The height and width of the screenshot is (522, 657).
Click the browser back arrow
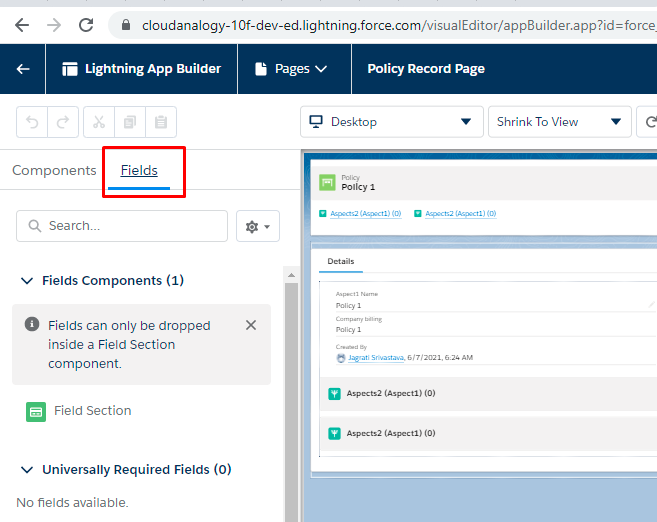22,25
